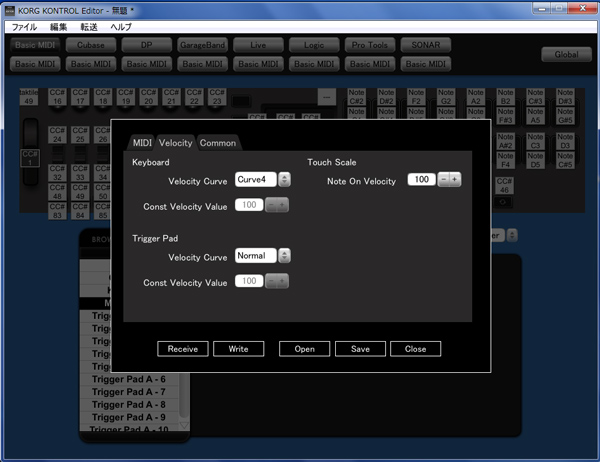Click the Note On Velocity value field
Image resolution: width=600 pixels, height=462 pixels.
[x=421, y=179]
